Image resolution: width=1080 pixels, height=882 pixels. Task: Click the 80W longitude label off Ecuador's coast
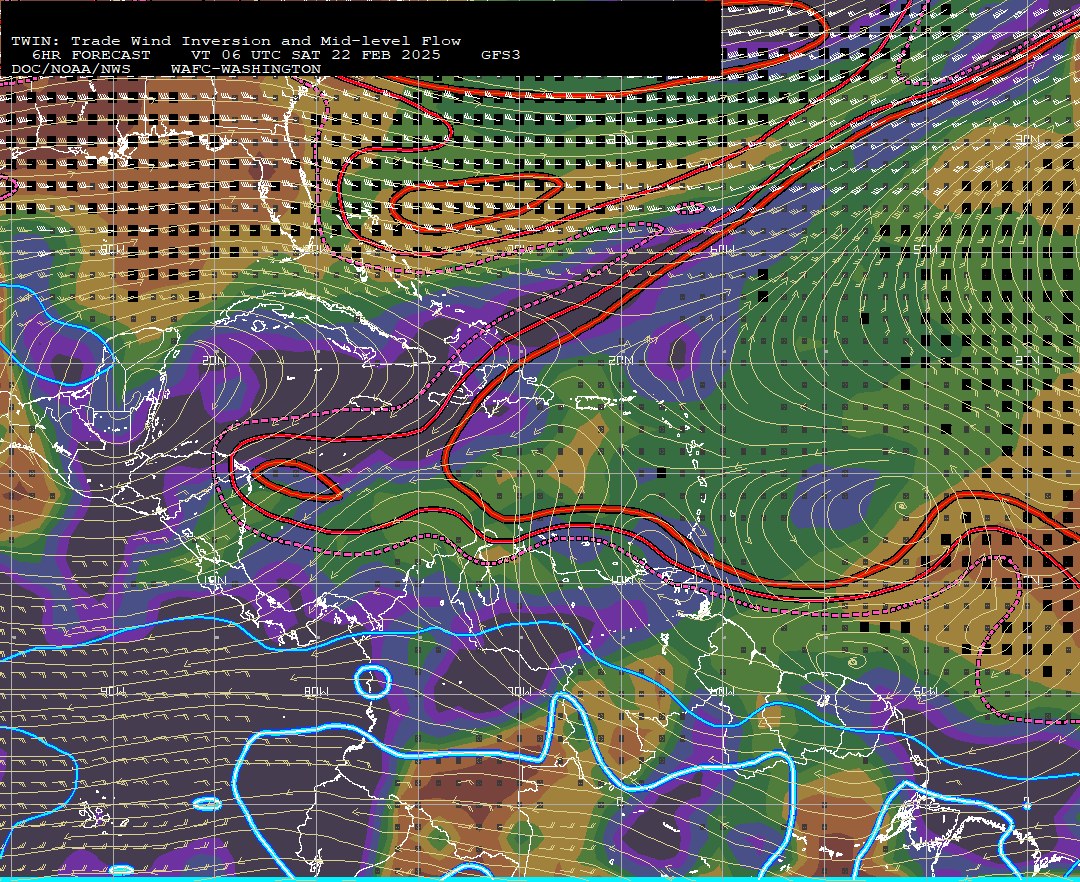(x=316, y=691)
